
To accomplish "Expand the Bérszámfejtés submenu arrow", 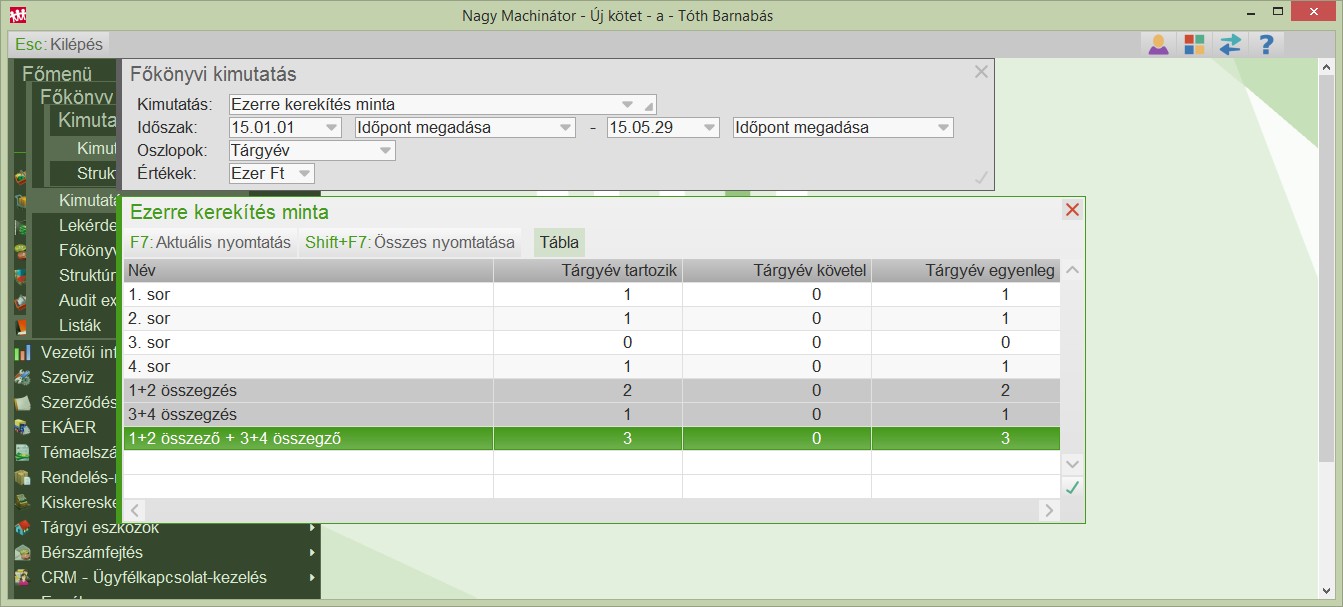I will point(312,552).
